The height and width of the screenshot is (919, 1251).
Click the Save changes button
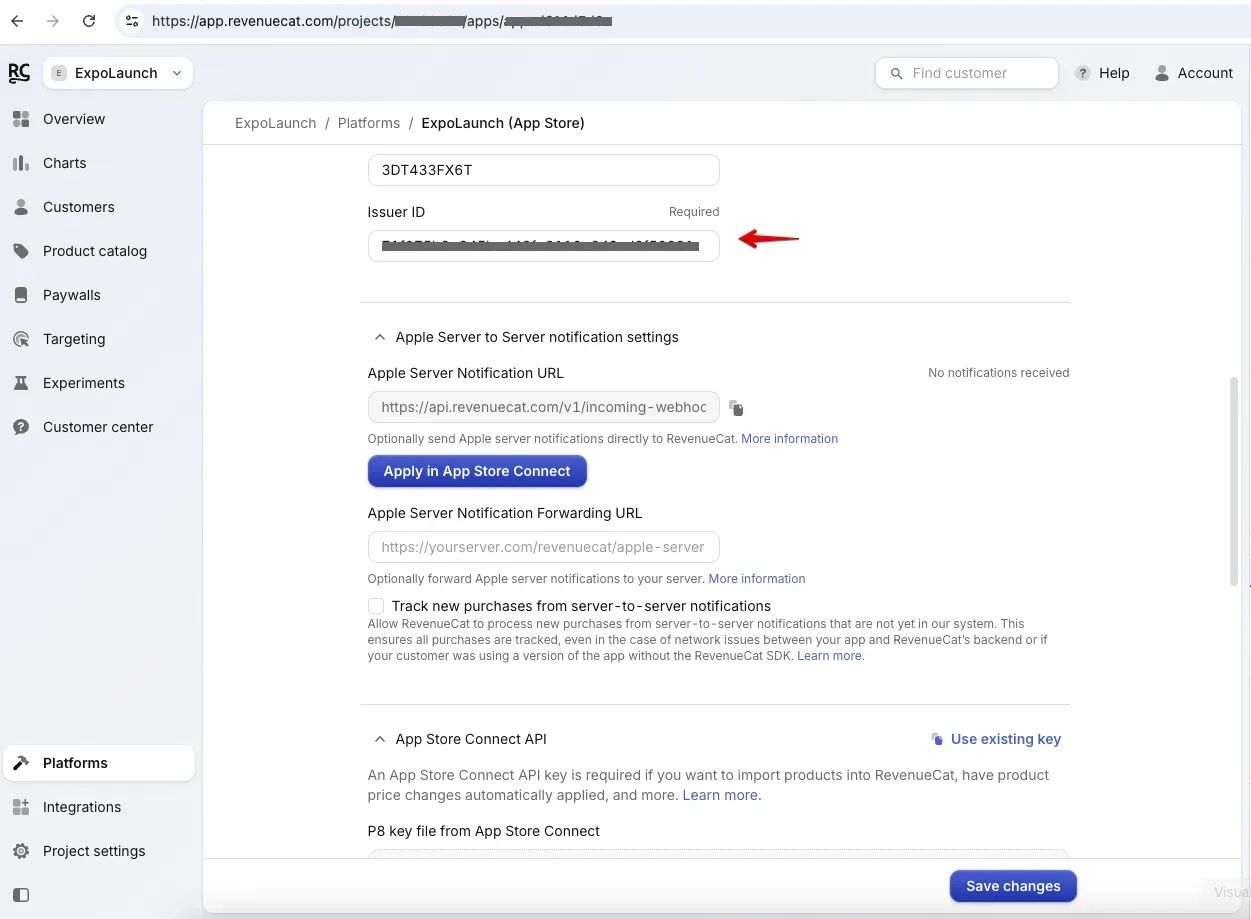click(1013, 886)
